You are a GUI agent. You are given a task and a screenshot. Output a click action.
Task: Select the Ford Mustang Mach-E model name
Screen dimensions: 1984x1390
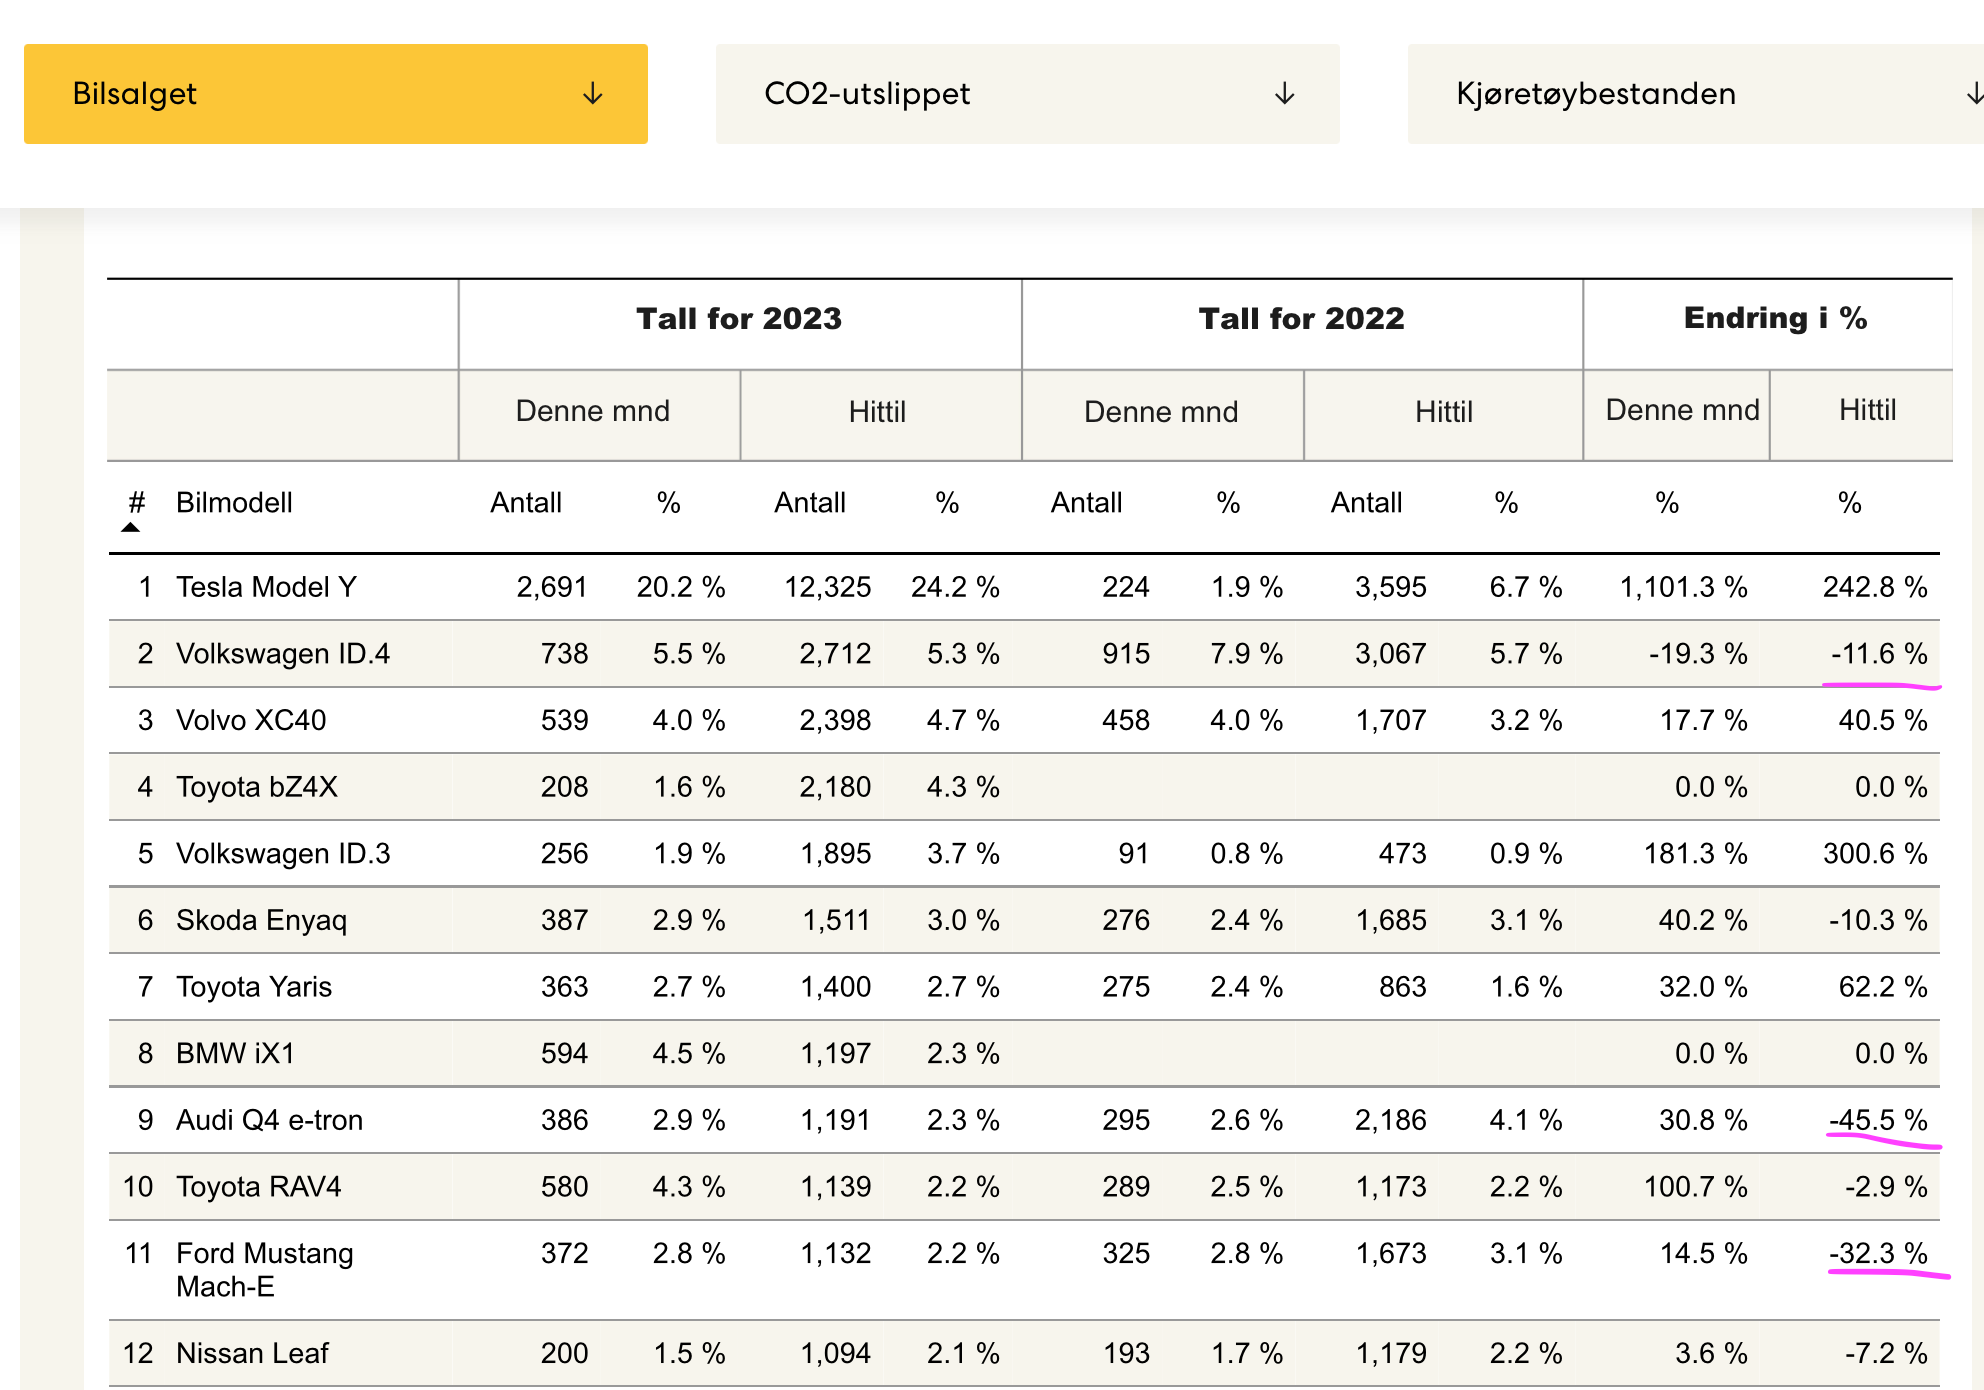pyautogui.click(x=265, y=1270)
